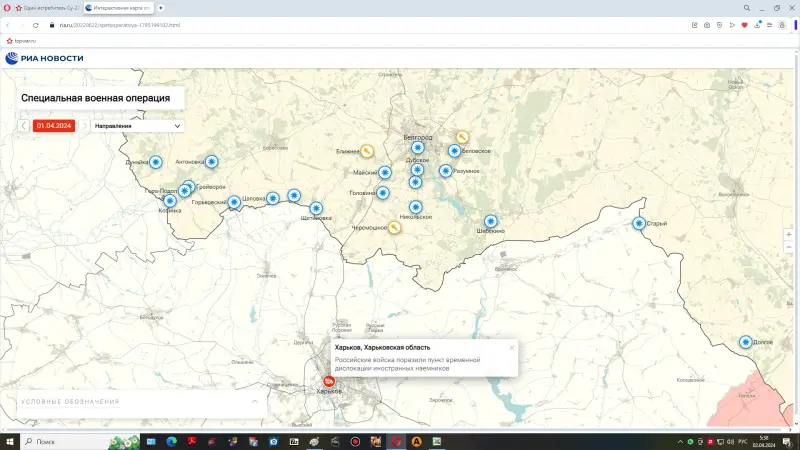Screen dimensions: 800x450
Task: Zoom in the map with plus button
Action: pyautogui.click(x=789, y=234)
